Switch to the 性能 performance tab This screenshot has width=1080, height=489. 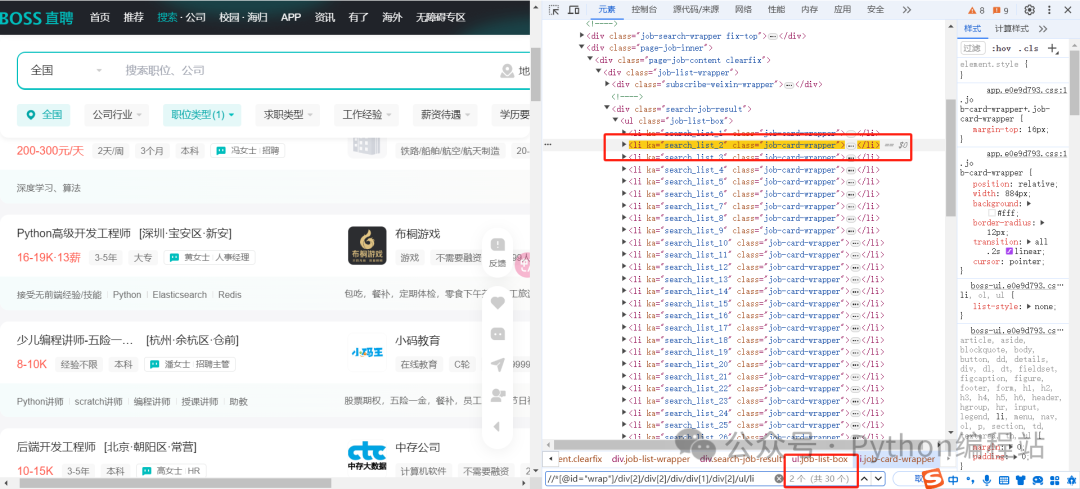777,10
